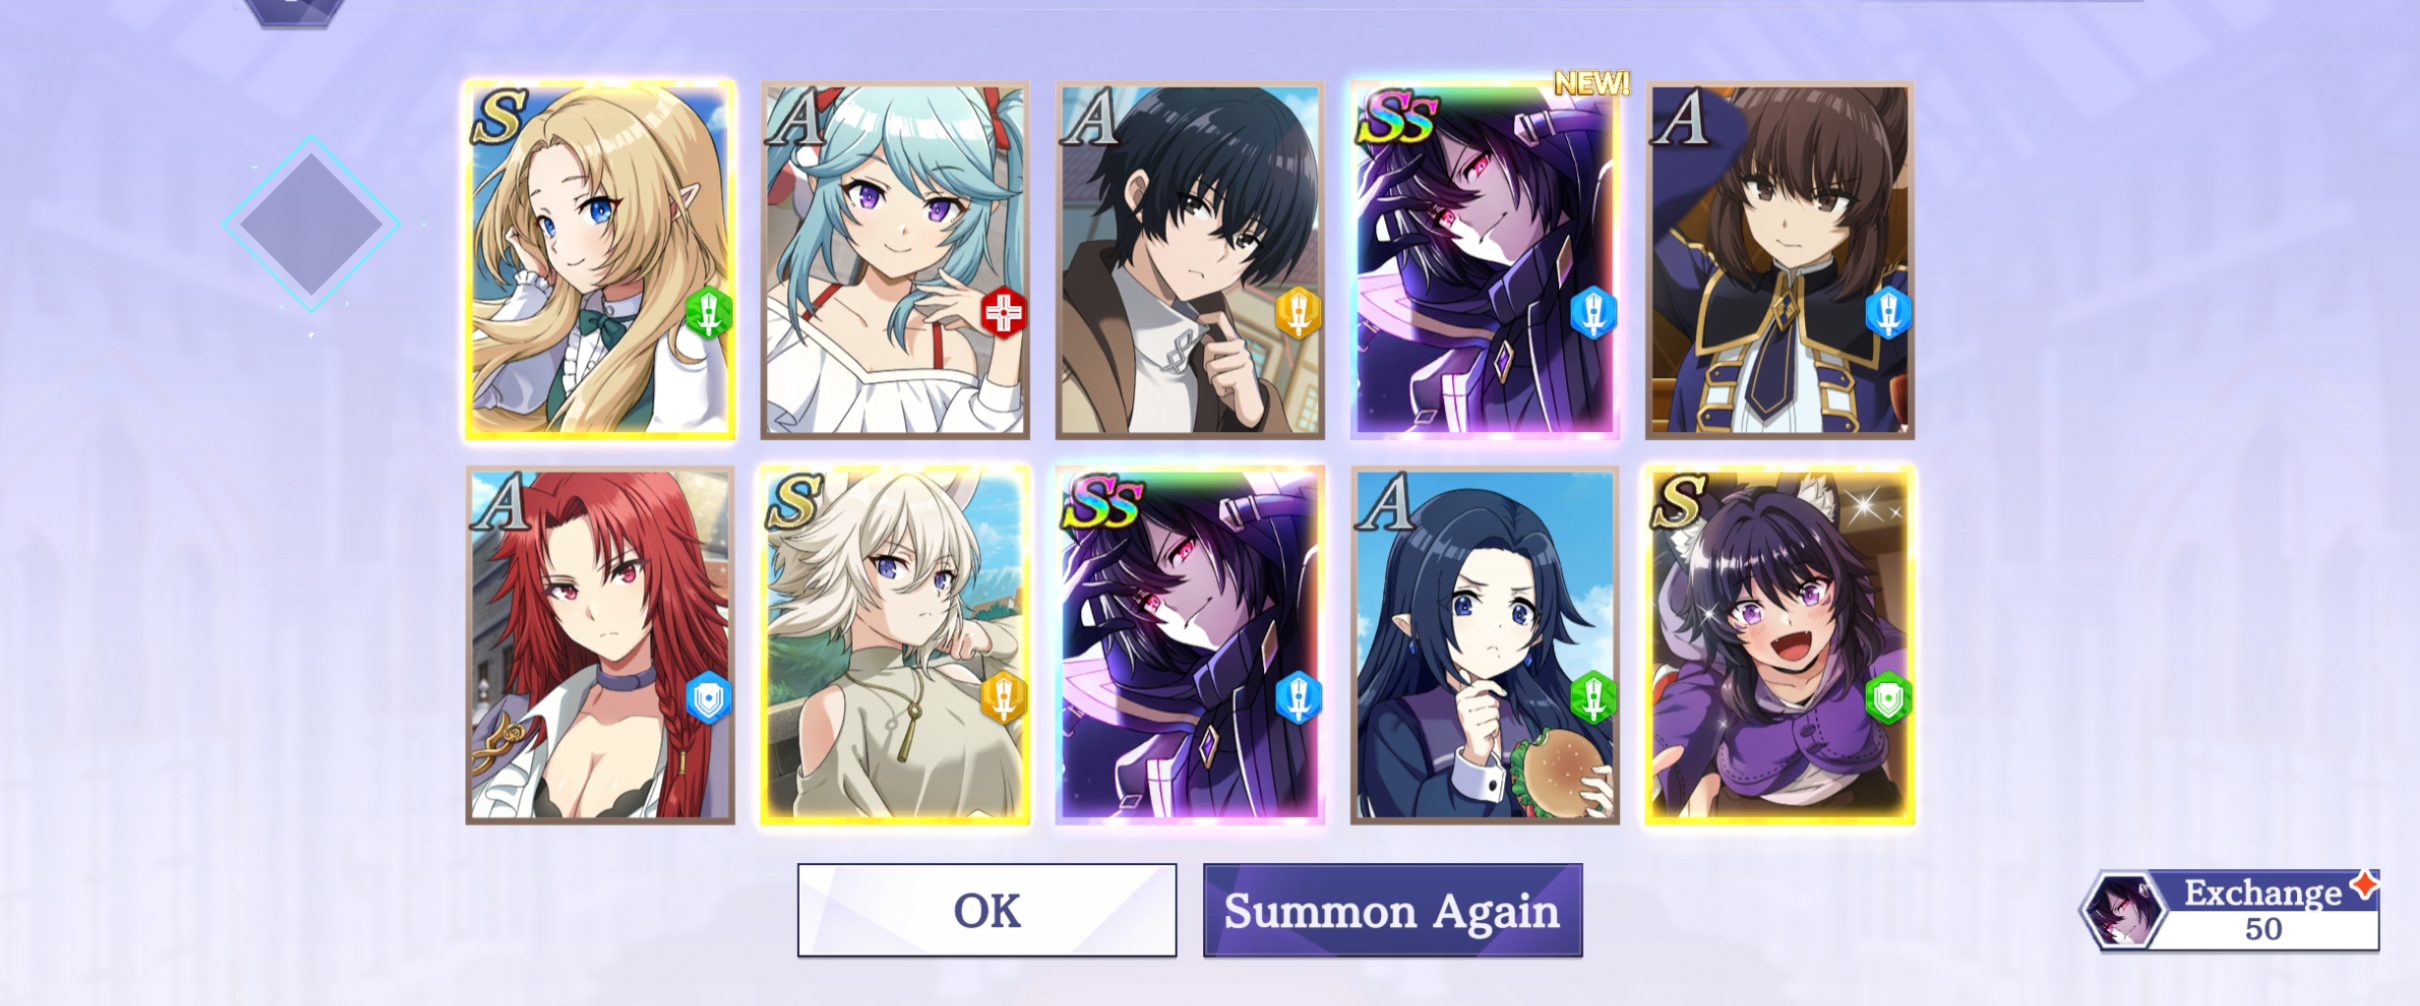Click the gold sword icon on black-haired boy card
The height and width of the screenshot is (1006, 2420).
1298,313
